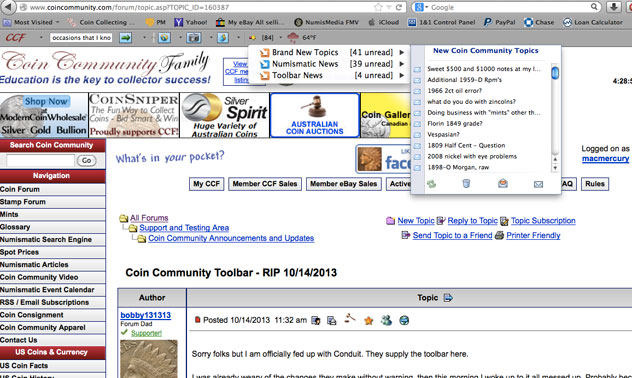Click the orange star icon on the post

click(x=368, y=321)
